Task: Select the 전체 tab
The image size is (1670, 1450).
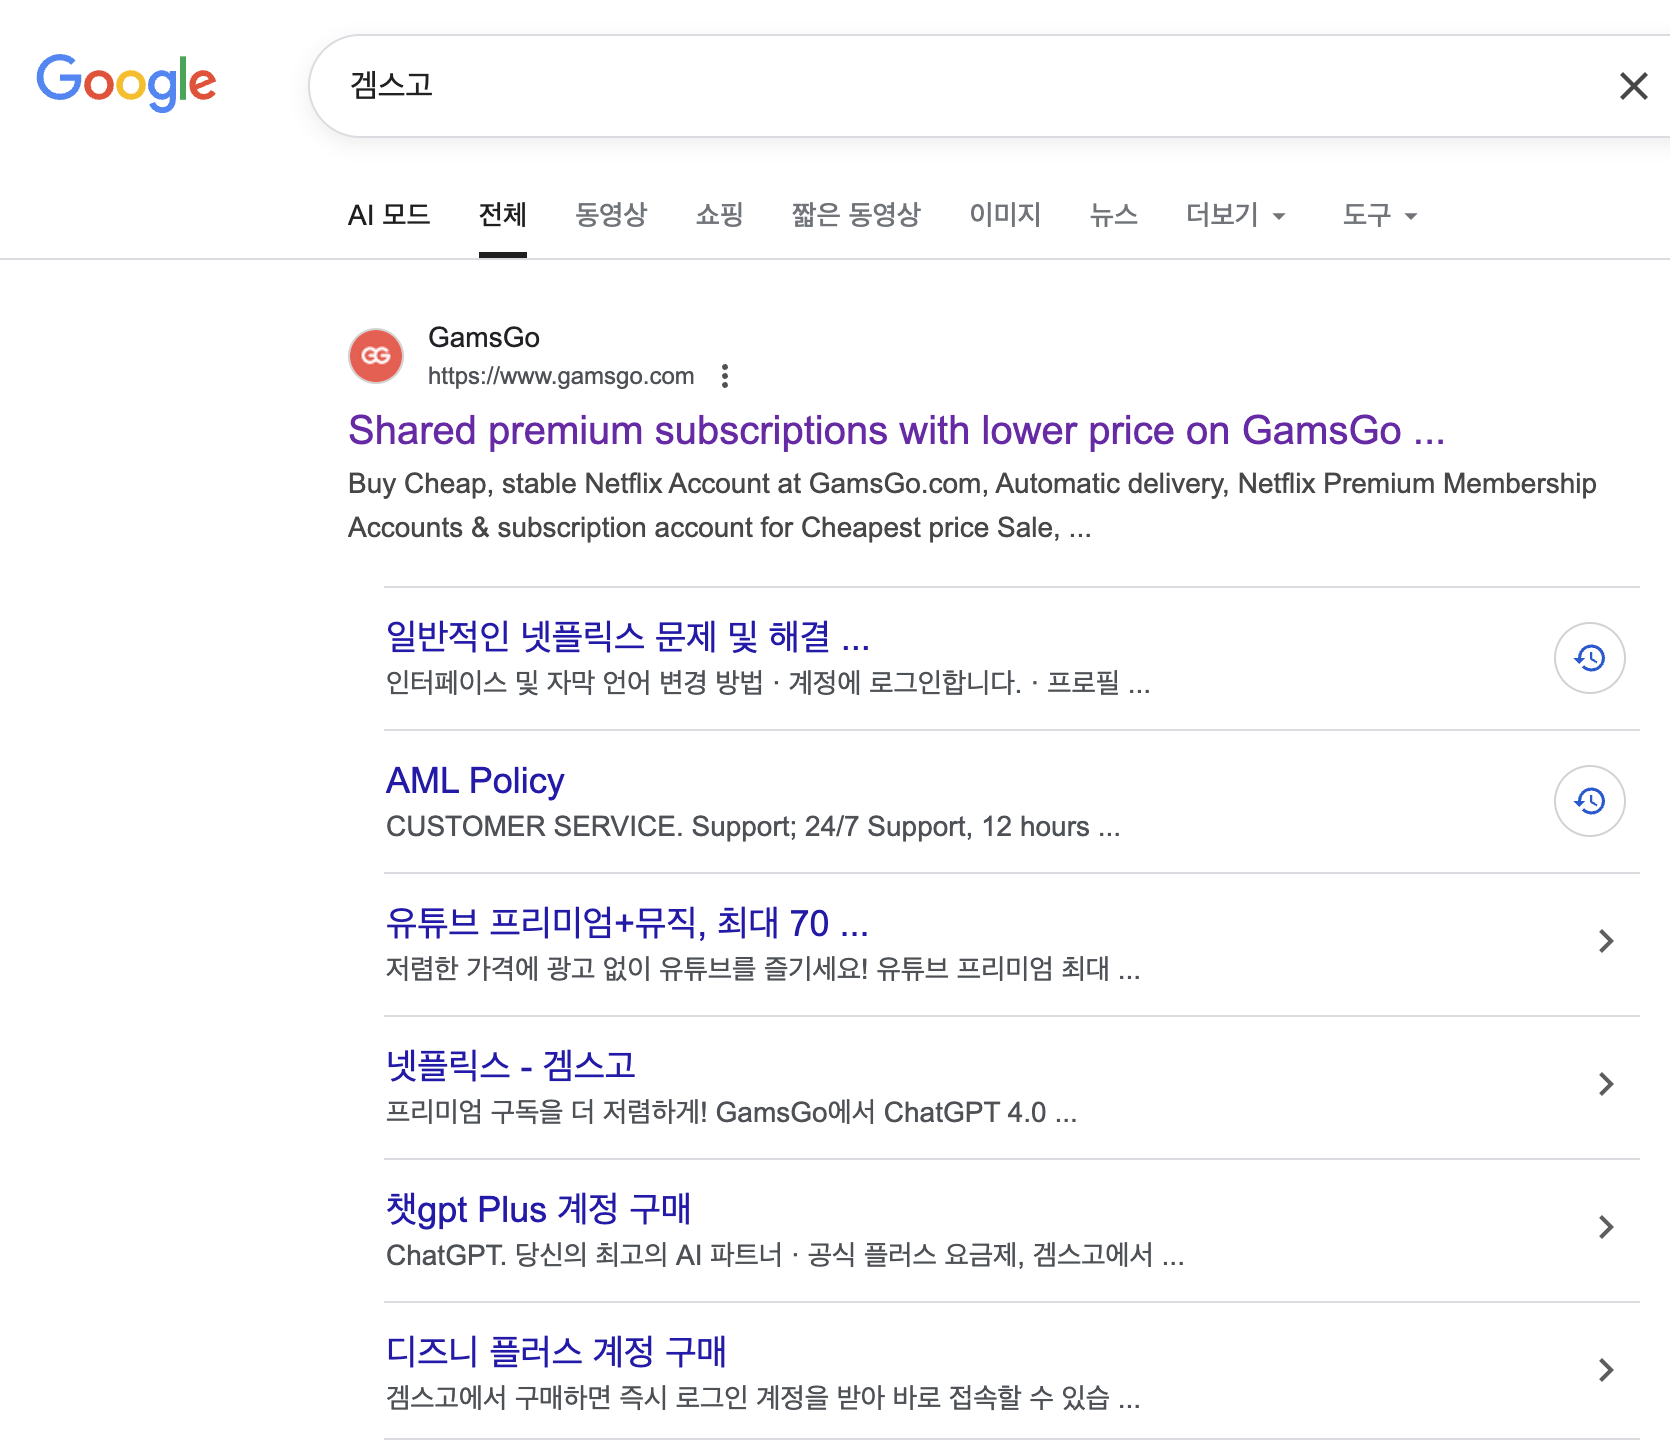Action: 503,215
